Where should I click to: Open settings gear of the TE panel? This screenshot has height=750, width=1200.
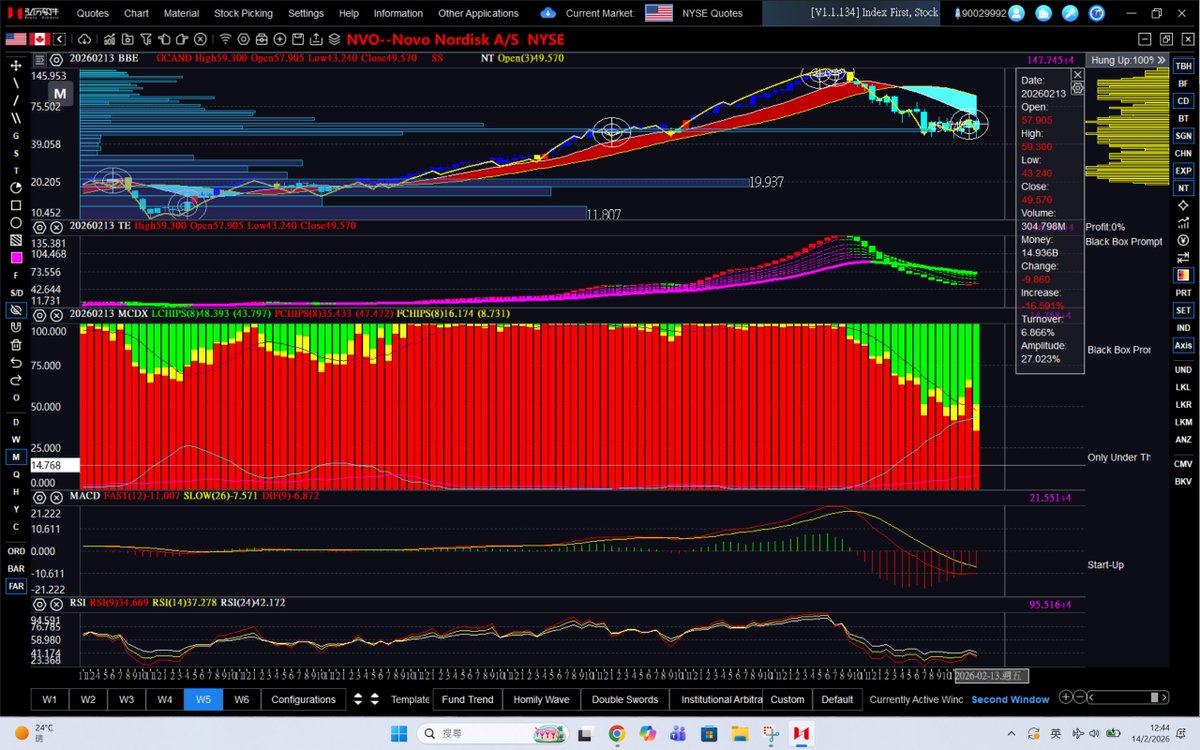click(x=40, y=227)
